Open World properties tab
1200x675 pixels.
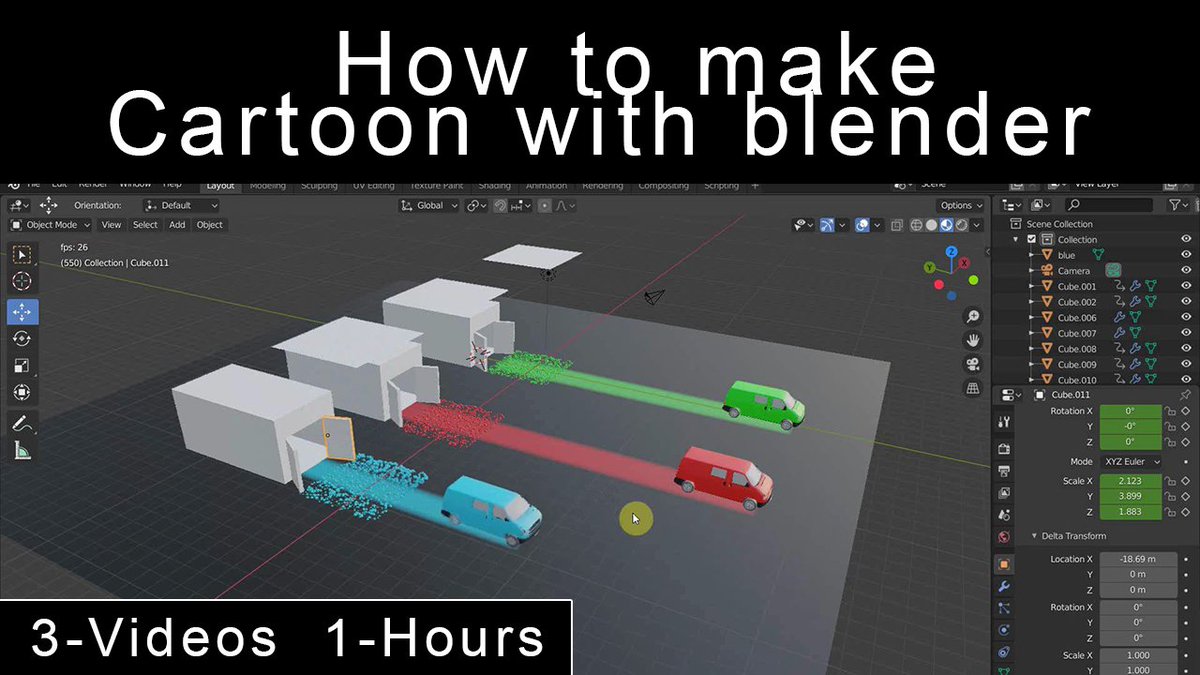[x=1005, y=537]
